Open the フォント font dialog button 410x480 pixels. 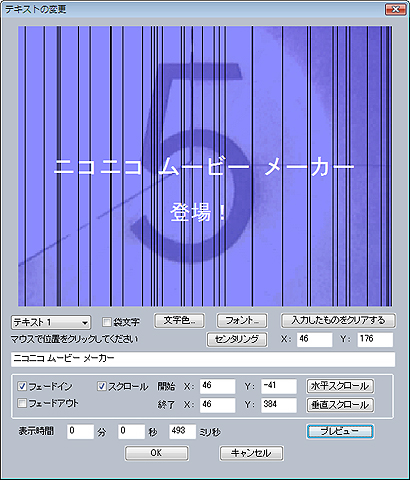pyautogui.click(x=242, y=321)
